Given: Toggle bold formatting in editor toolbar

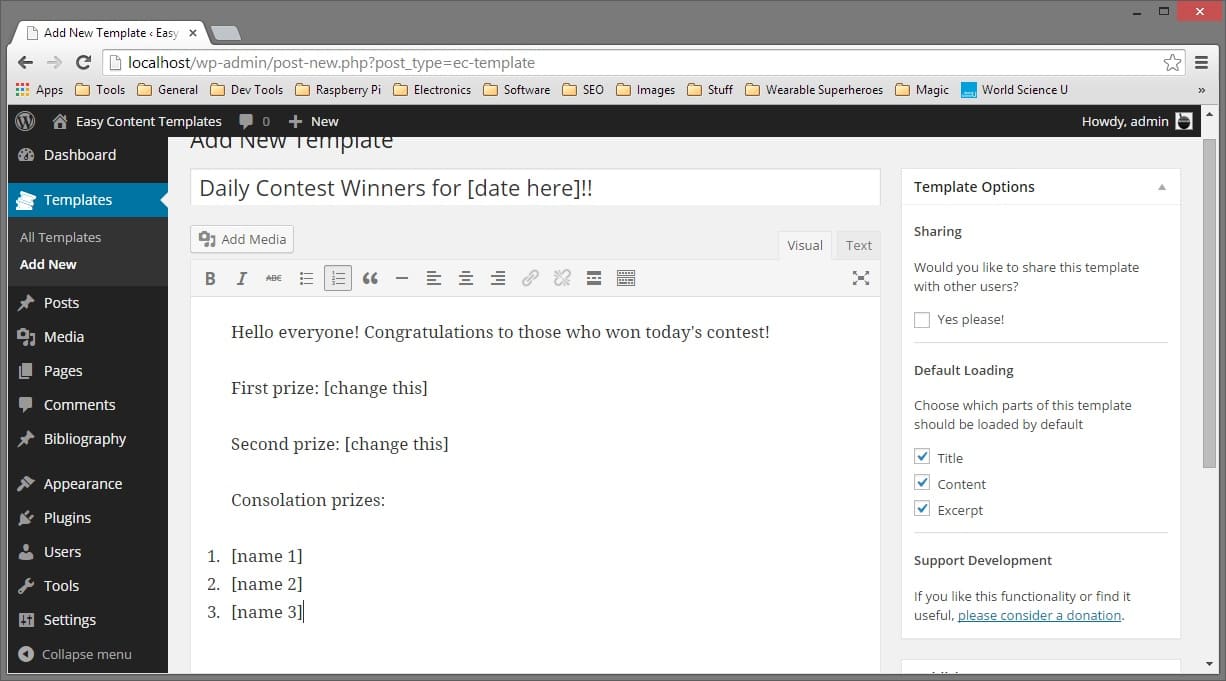Looking at the screenshot, I should pos(210,278).
